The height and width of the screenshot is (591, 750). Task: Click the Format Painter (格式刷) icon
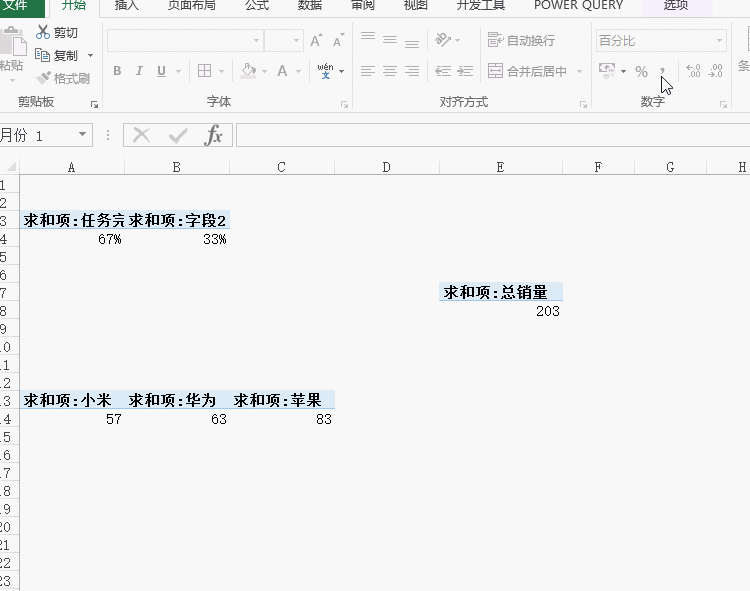43,78
